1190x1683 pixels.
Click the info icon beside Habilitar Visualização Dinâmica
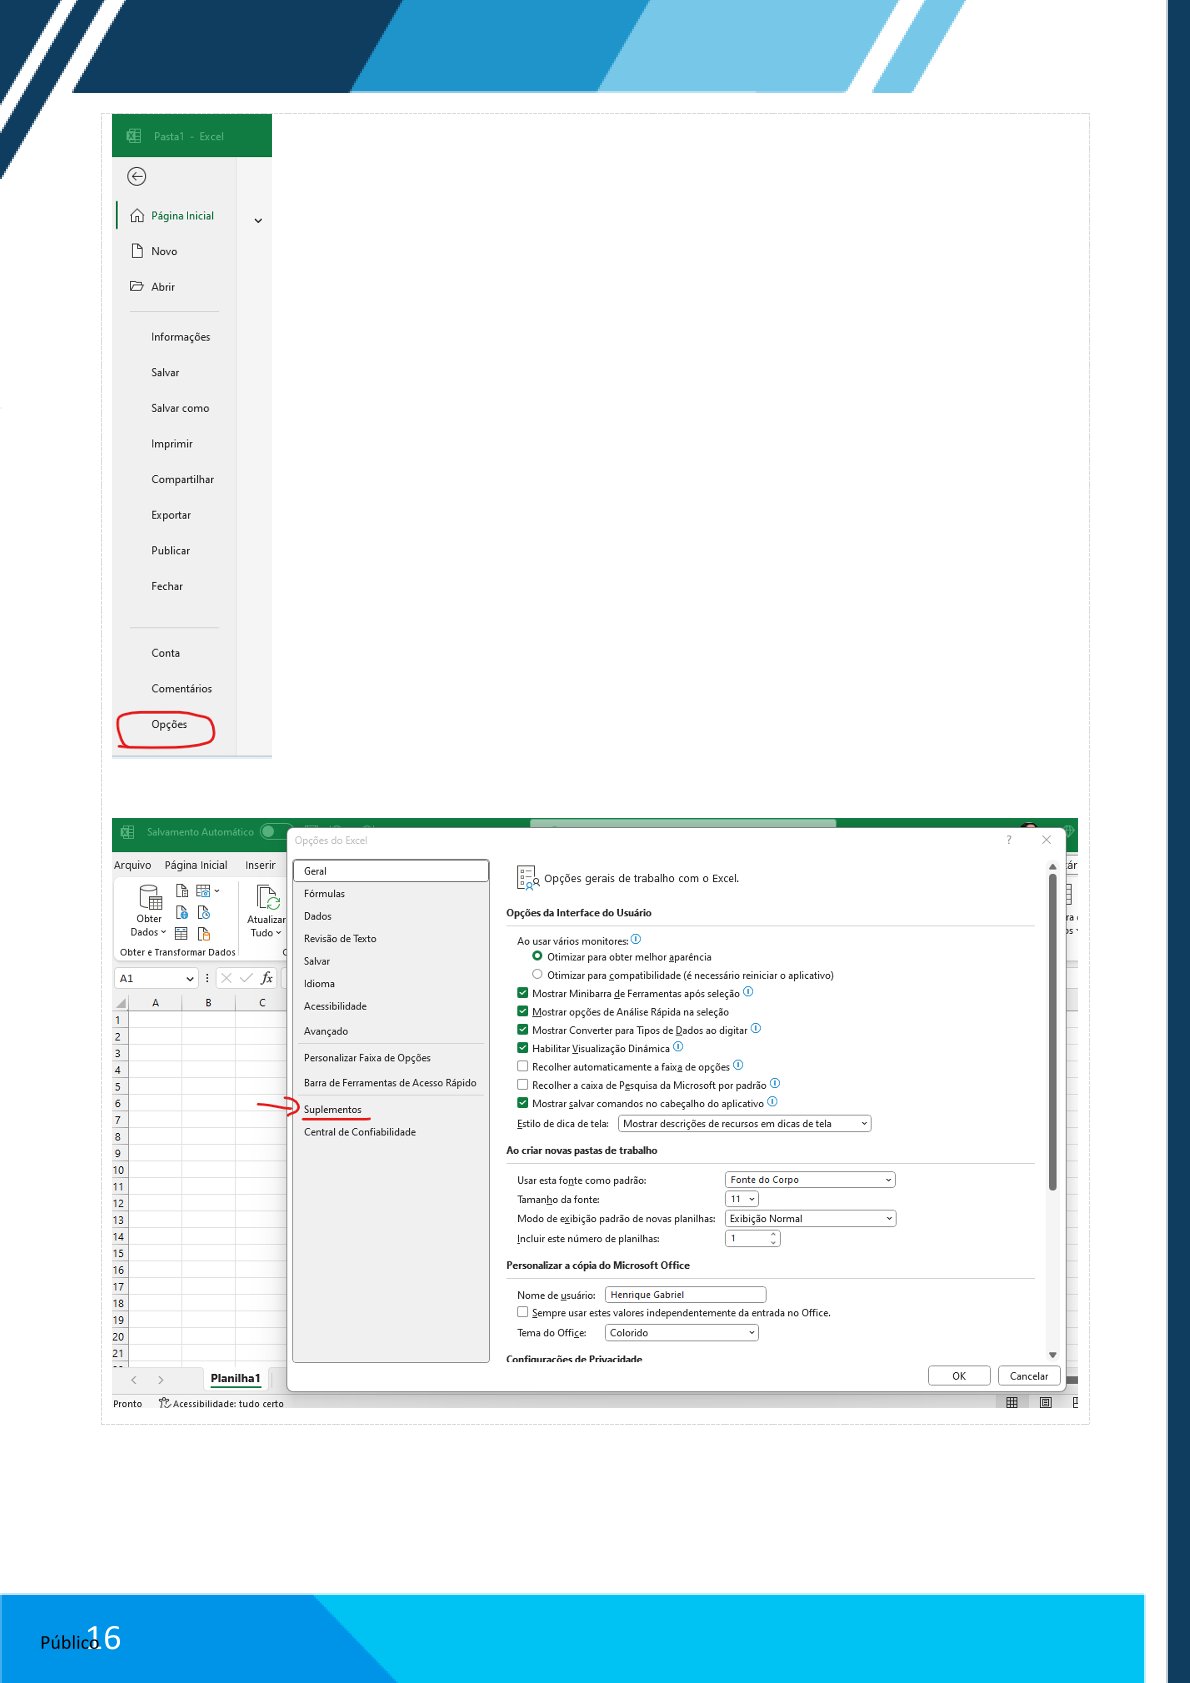[x=678, y=1047]
